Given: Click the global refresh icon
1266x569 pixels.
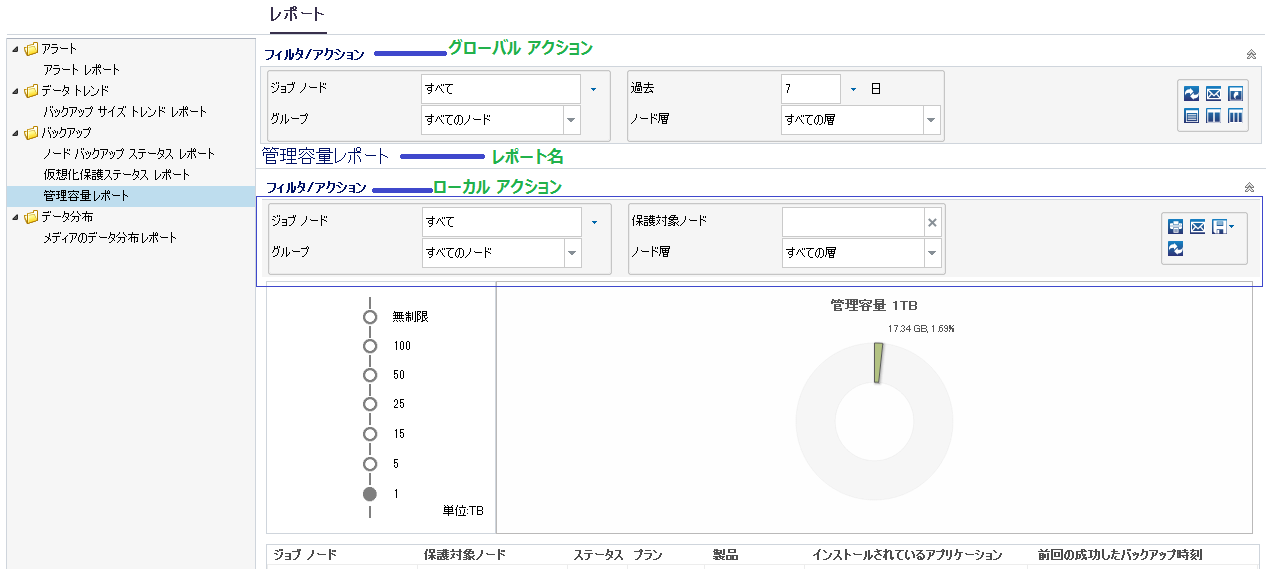Looking at the screenshot, I should point(1191,94).
